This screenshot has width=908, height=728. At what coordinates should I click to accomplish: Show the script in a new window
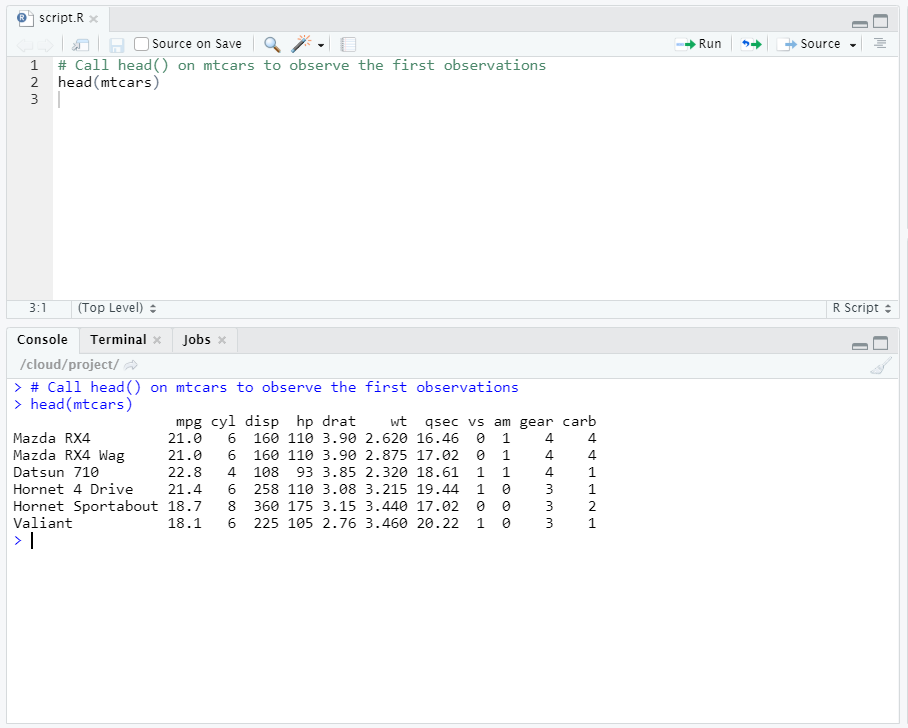(x=80, y=45)
